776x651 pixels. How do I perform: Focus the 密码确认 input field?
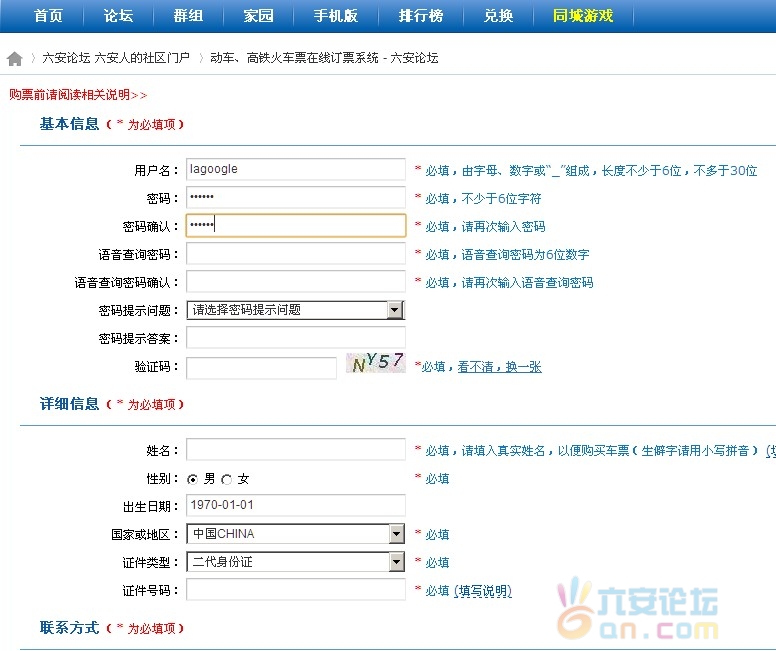(x=296, y=225)
